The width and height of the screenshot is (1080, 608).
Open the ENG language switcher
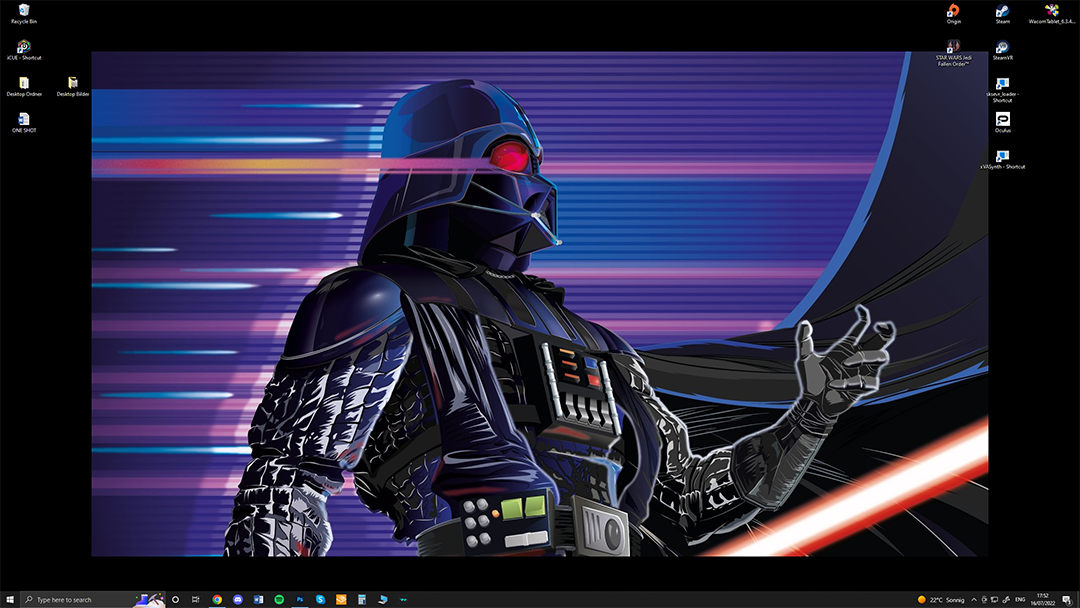tap(1020, 600)
